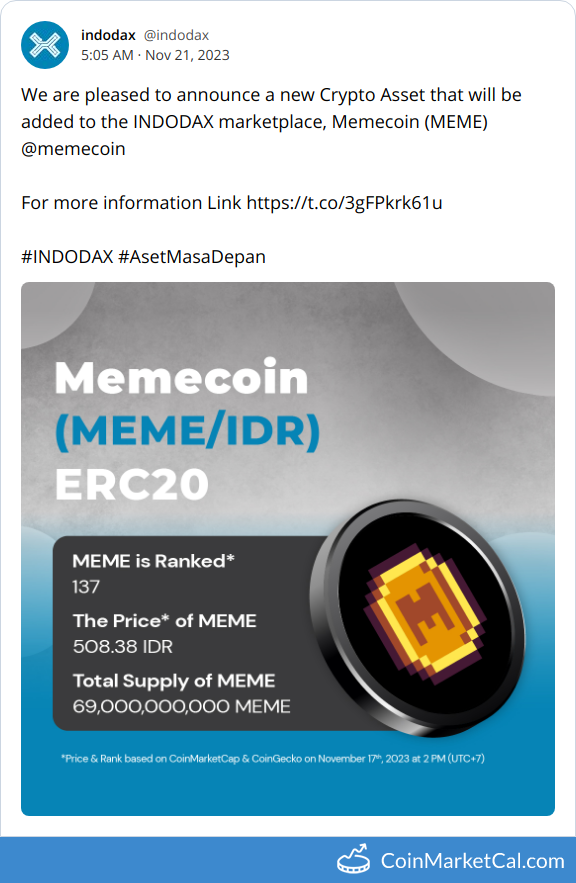Click the CoinMarketCal logo icon

click(354, 860)
